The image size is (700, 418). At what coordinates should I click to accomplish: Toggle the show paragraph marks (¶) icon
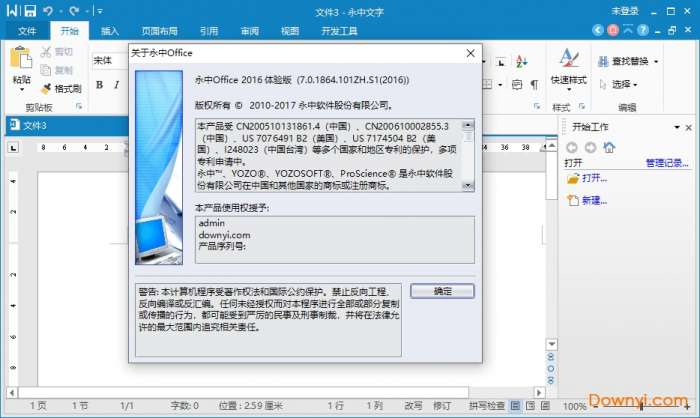(x=534, y=84)
